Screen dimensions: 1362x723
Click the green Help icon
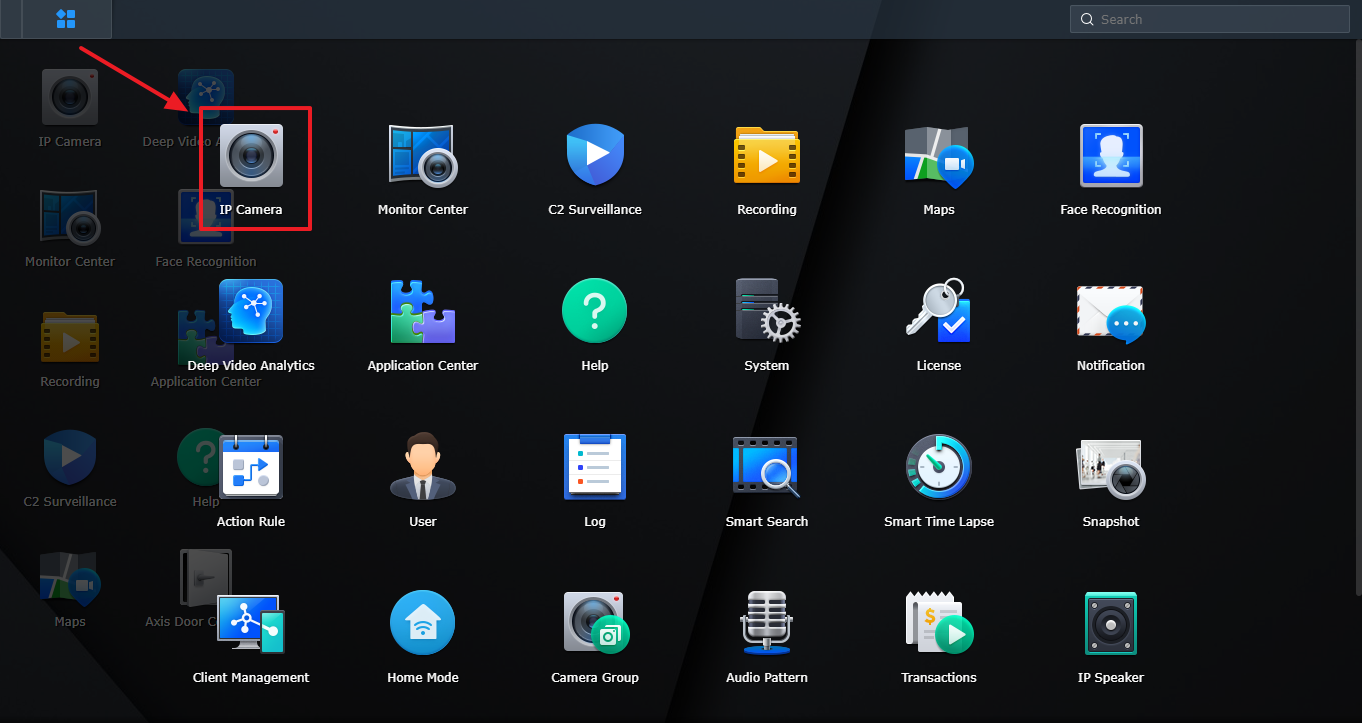[595, 312]
